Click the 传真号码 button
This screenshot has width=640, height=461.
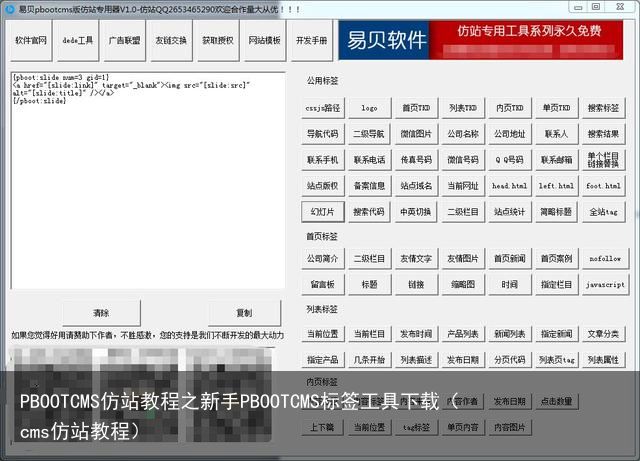pyautogui.click(x=416, y=160)
